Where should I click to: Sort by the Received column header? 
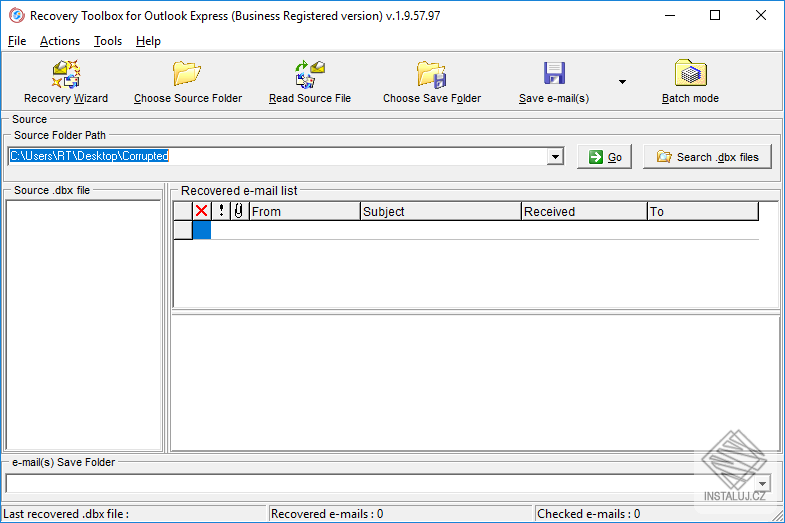pyautogui.click(x=584, y=211)
